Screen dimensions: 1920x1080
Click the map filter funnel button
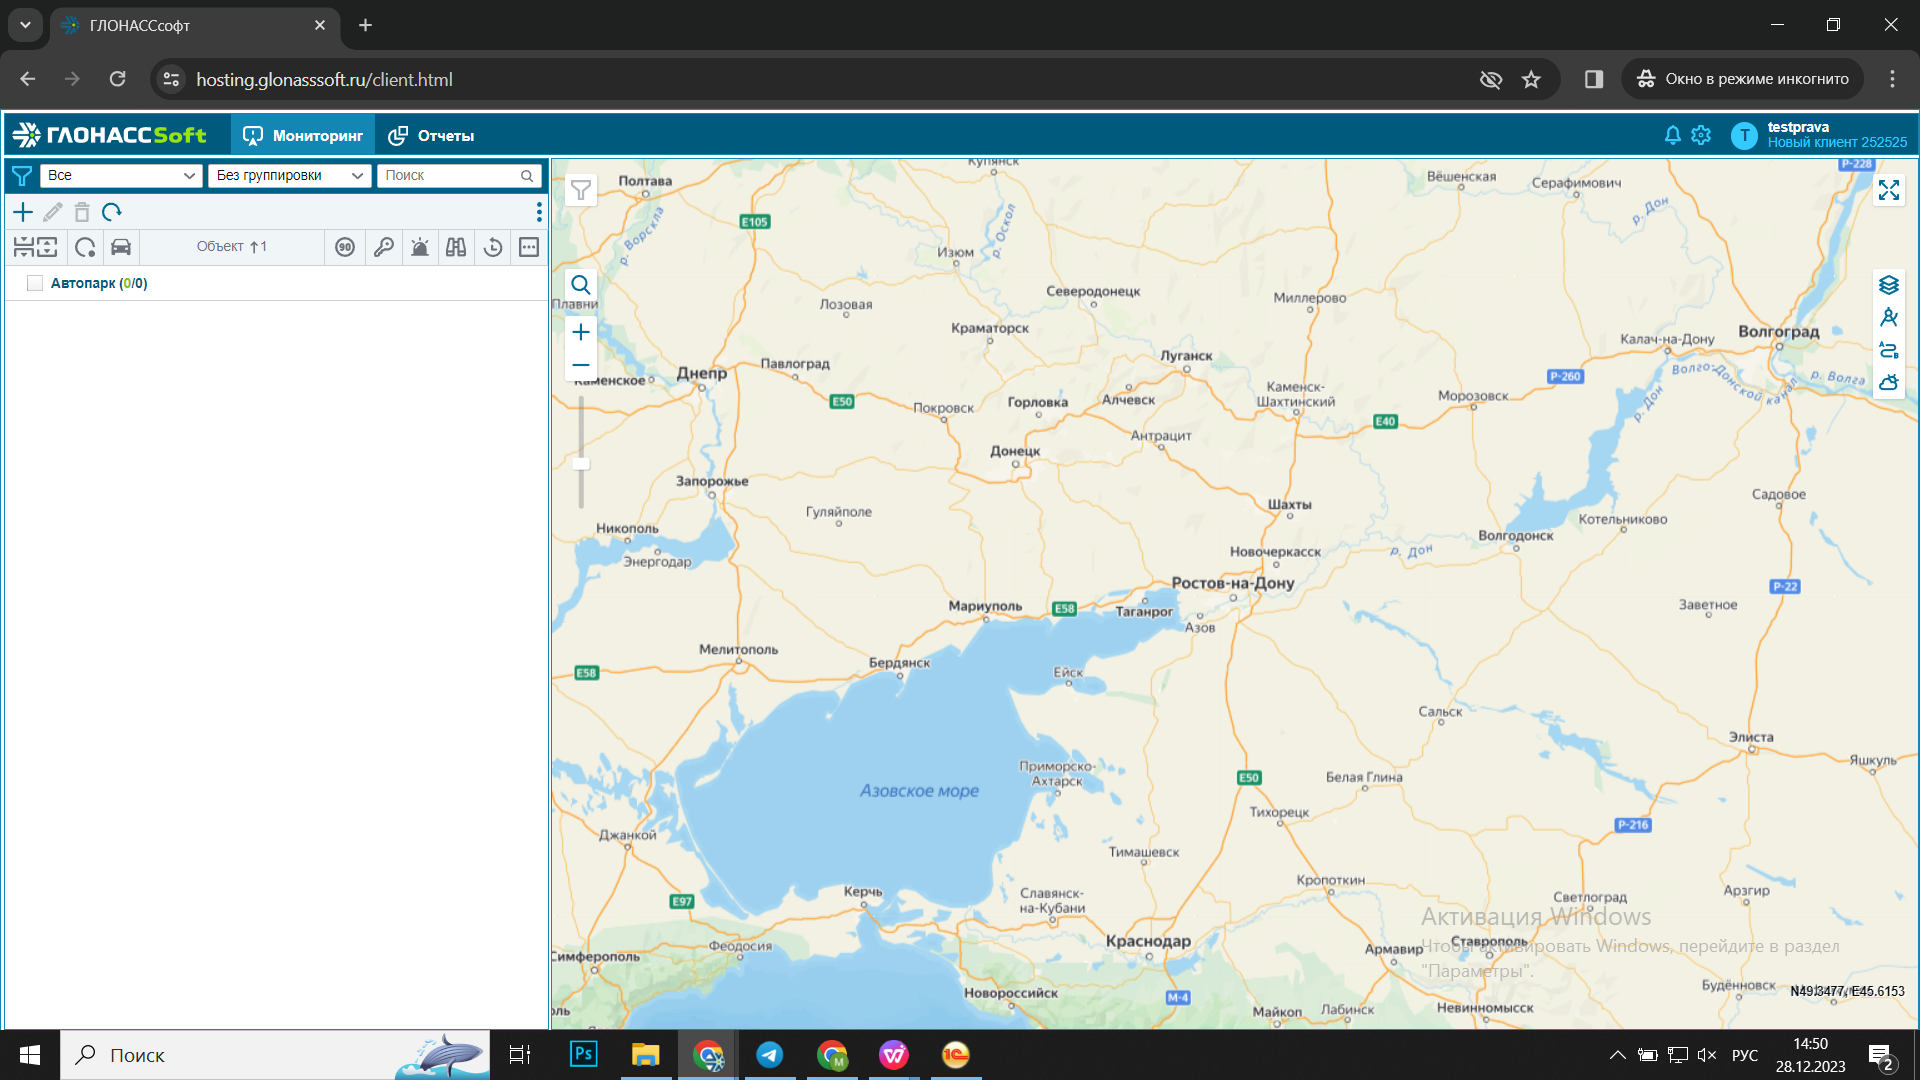tap(581, 190)
